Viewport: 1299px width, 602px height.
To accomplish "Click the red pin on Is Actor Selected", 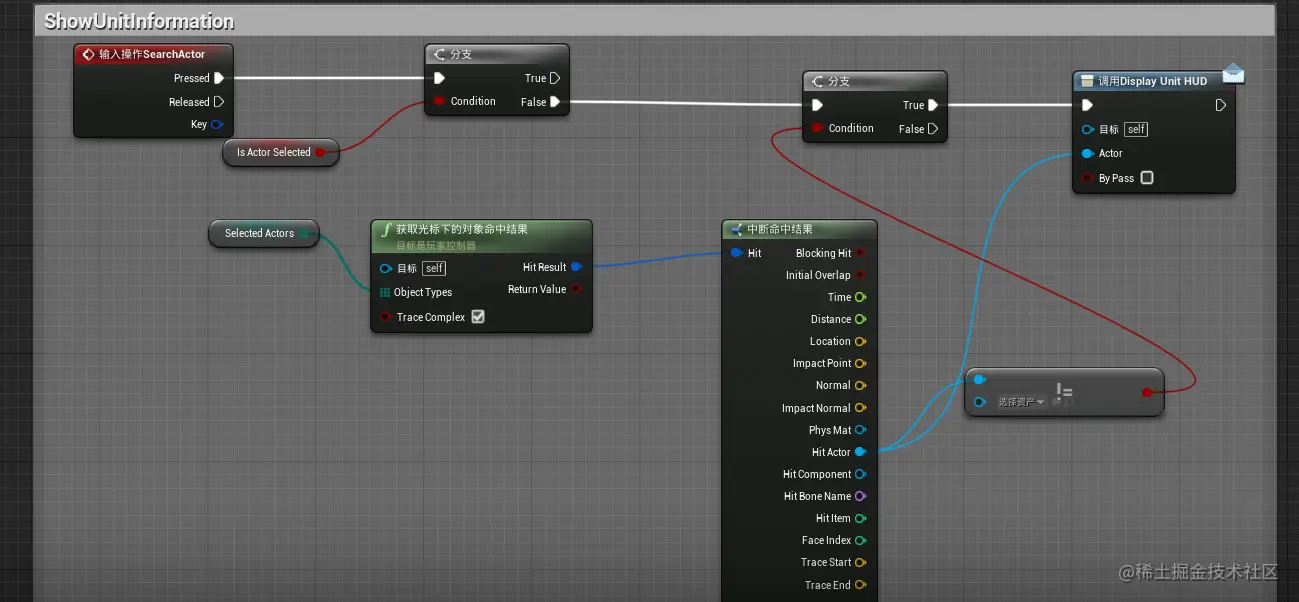I will point(321,152).
